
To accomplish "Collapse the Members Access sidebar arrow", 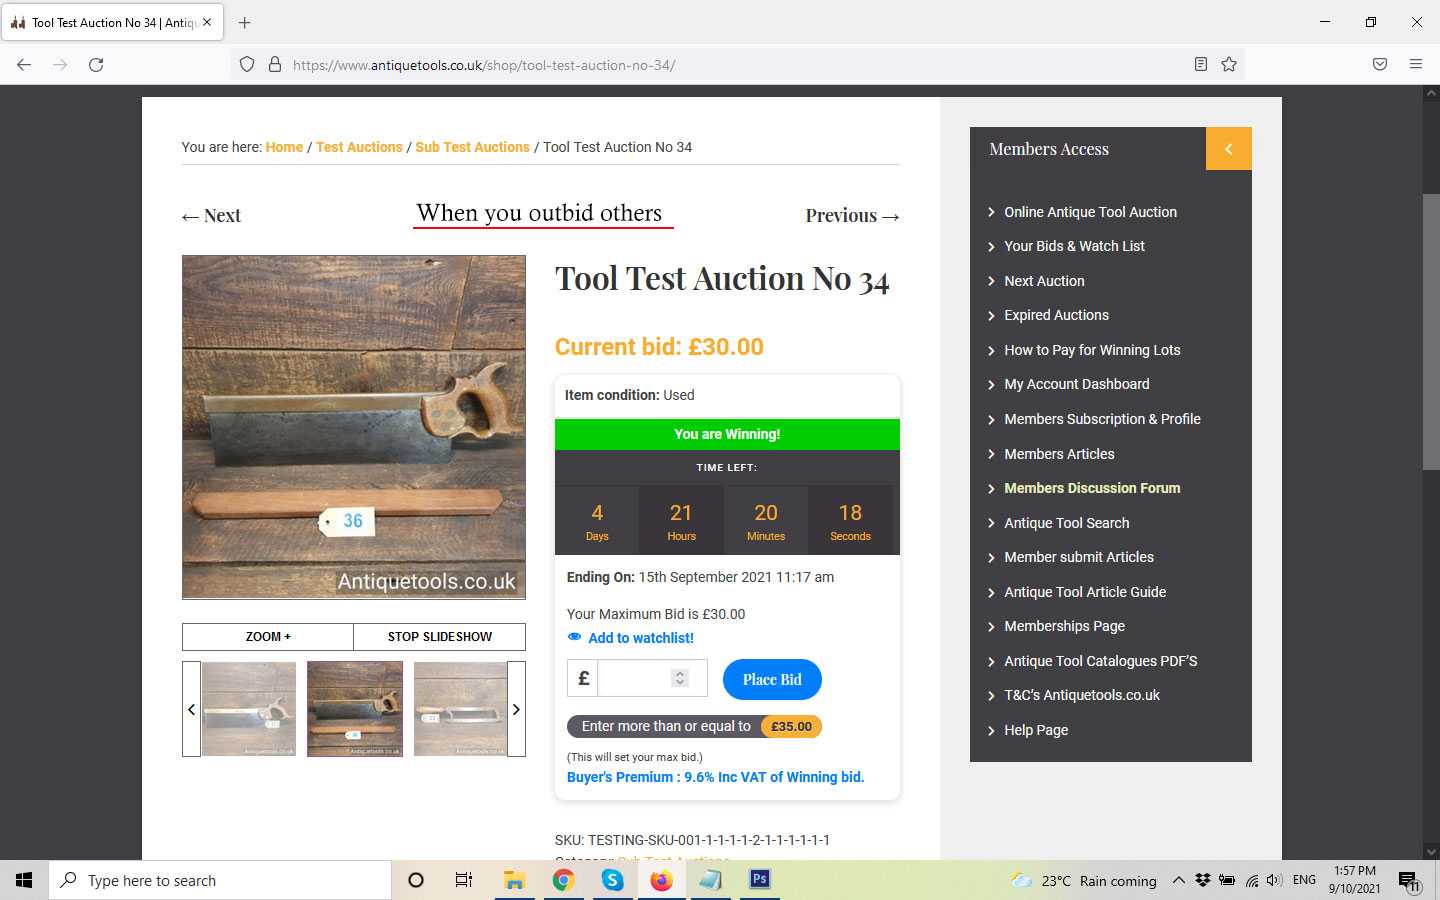I will 1228,149.
